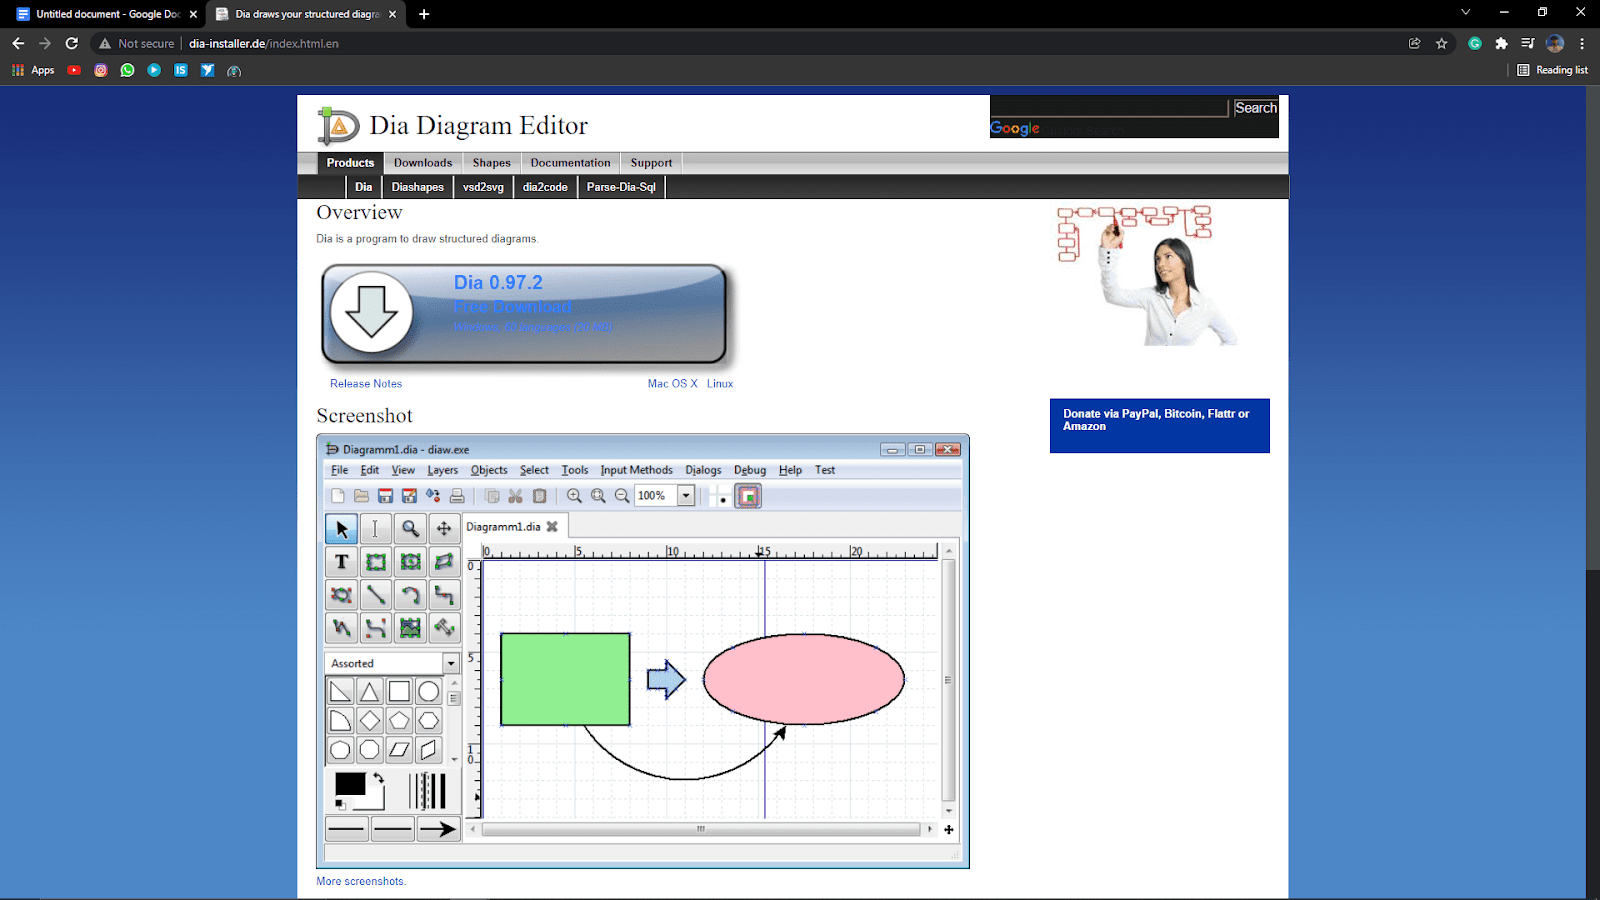Open the File menu in Dia
Viewport: 1600px width, 900px height.
point(340,470)
